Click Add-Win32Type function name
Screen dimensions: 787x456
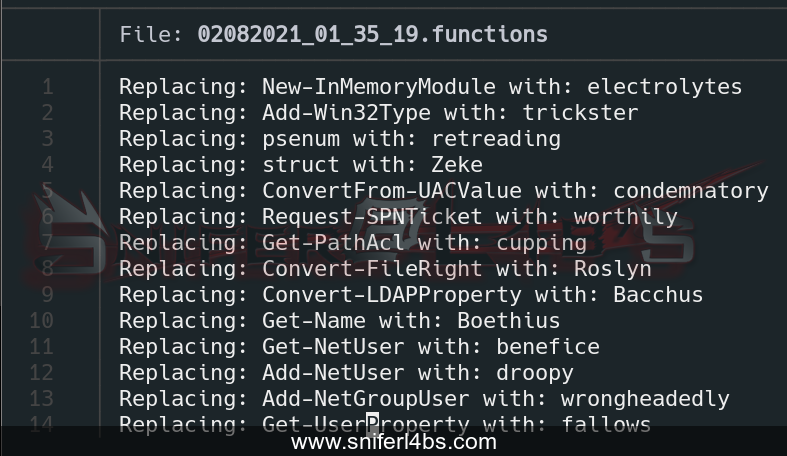click(x=346, y=112)
